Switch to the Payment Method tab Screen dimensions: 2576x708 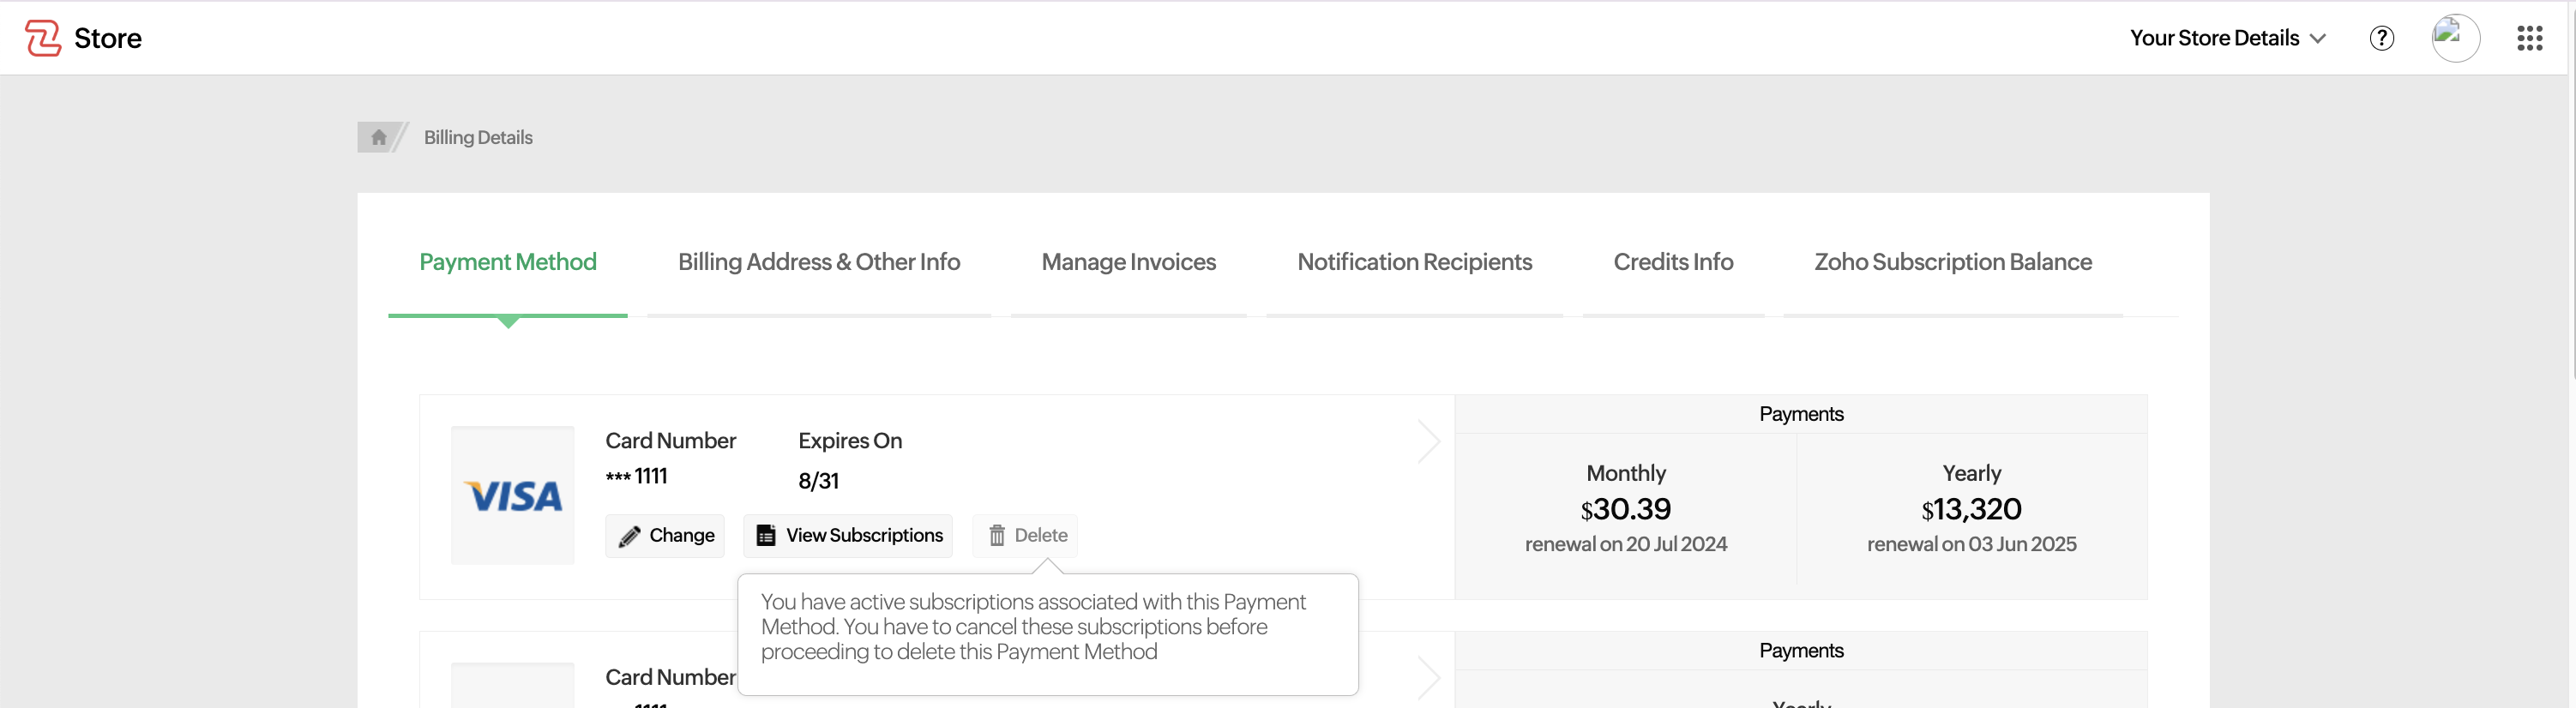click(x=507, y=262)
